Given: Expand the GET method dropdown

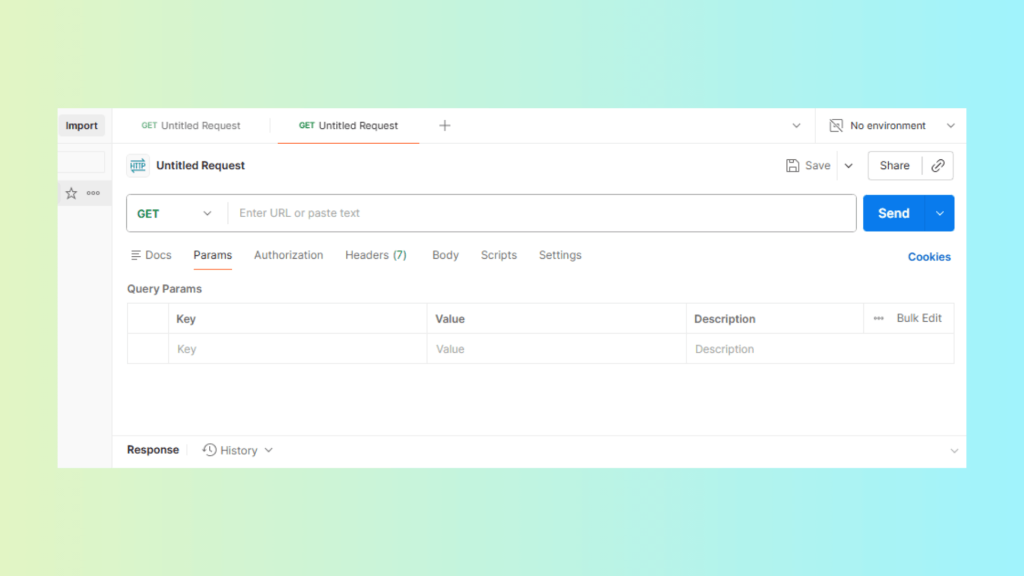Looking at the screenshot, I should [177, 213].
